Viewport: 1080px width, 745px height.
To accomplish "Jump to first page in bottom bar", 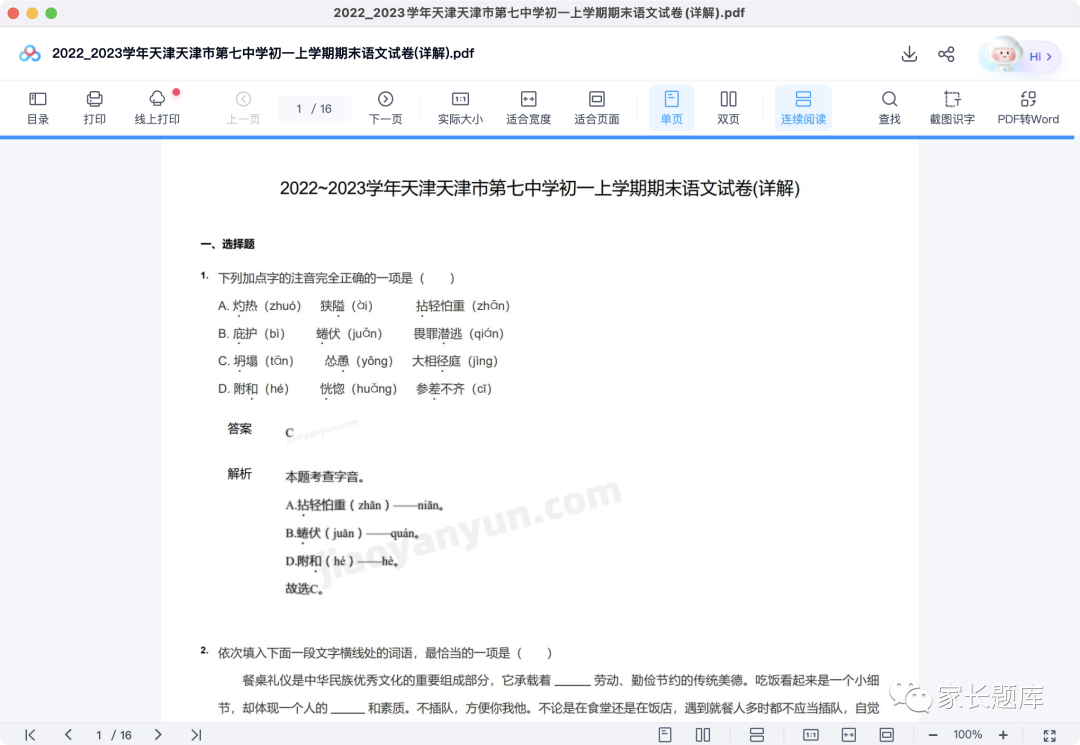I will tap(30, 735).
